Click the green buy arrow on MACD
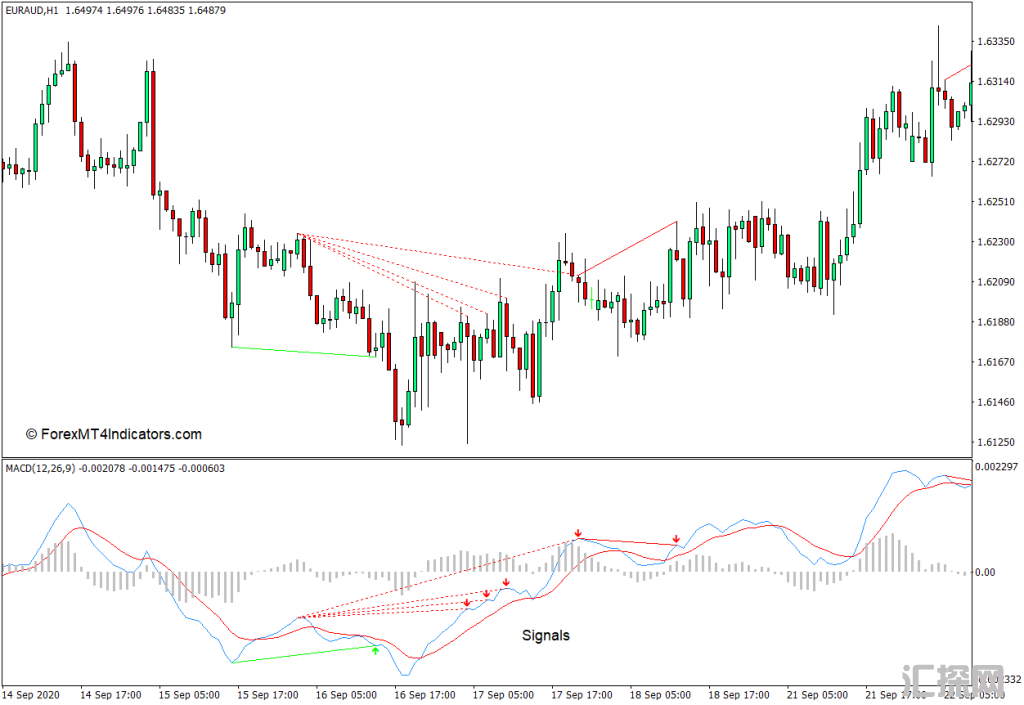Screen dimensions: 1024x705 point(376,650)
